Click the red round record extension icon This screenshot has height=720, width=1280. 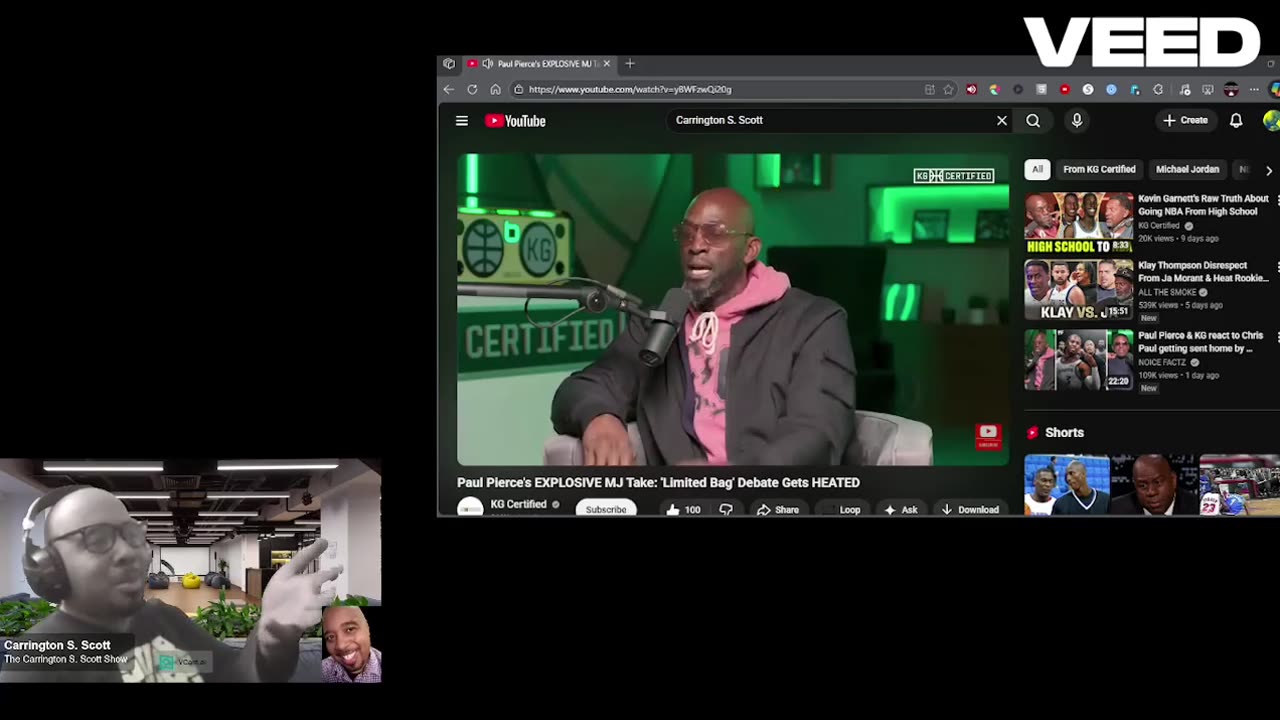click(x=1065, y=89)
